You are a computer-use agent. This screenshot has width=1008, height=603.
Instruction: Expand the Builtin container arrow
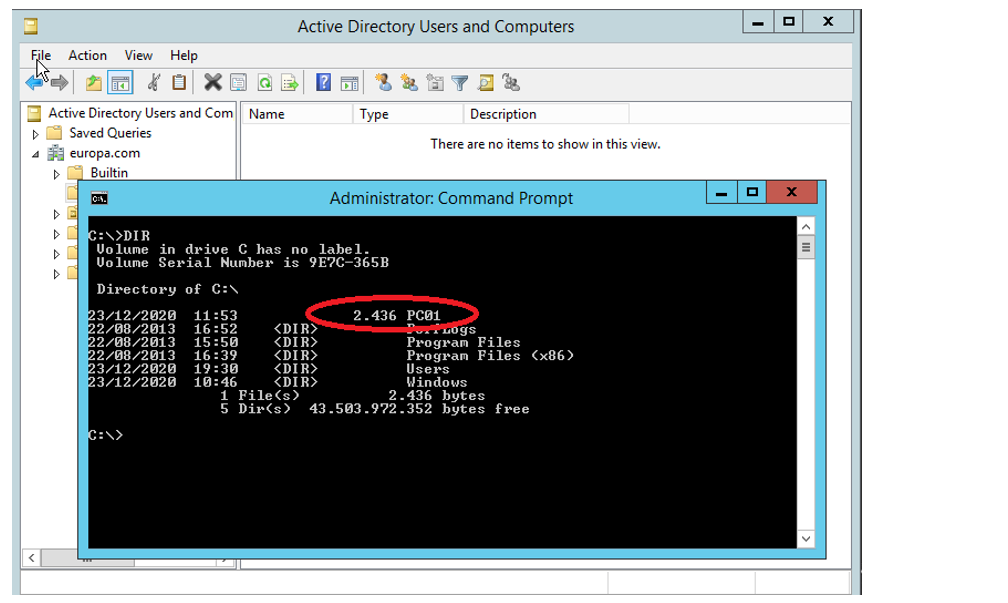coord(57,174)
